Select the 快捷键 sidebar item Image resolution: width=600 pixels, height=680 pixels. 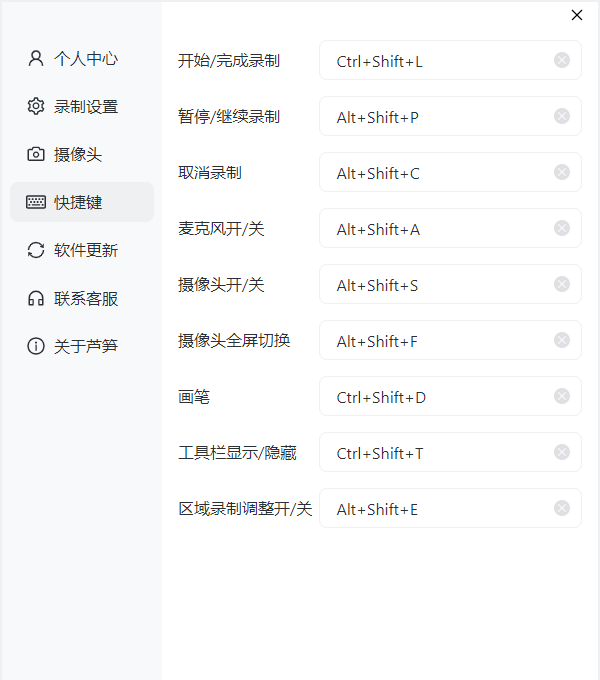coord(82,202)
